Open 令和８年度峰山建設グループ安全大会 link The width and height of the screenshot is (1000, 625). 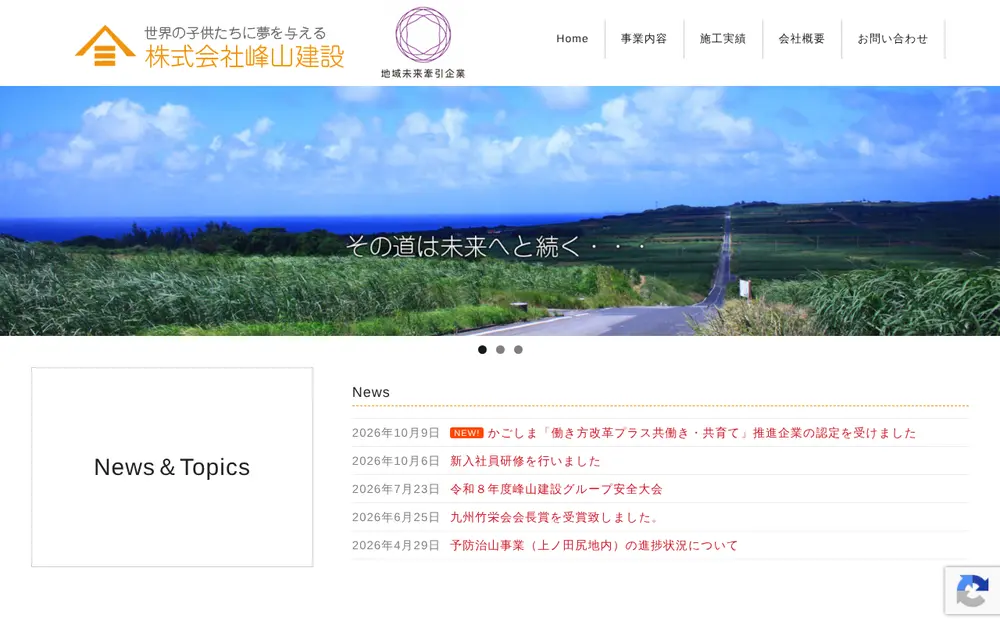click(556, 489)
